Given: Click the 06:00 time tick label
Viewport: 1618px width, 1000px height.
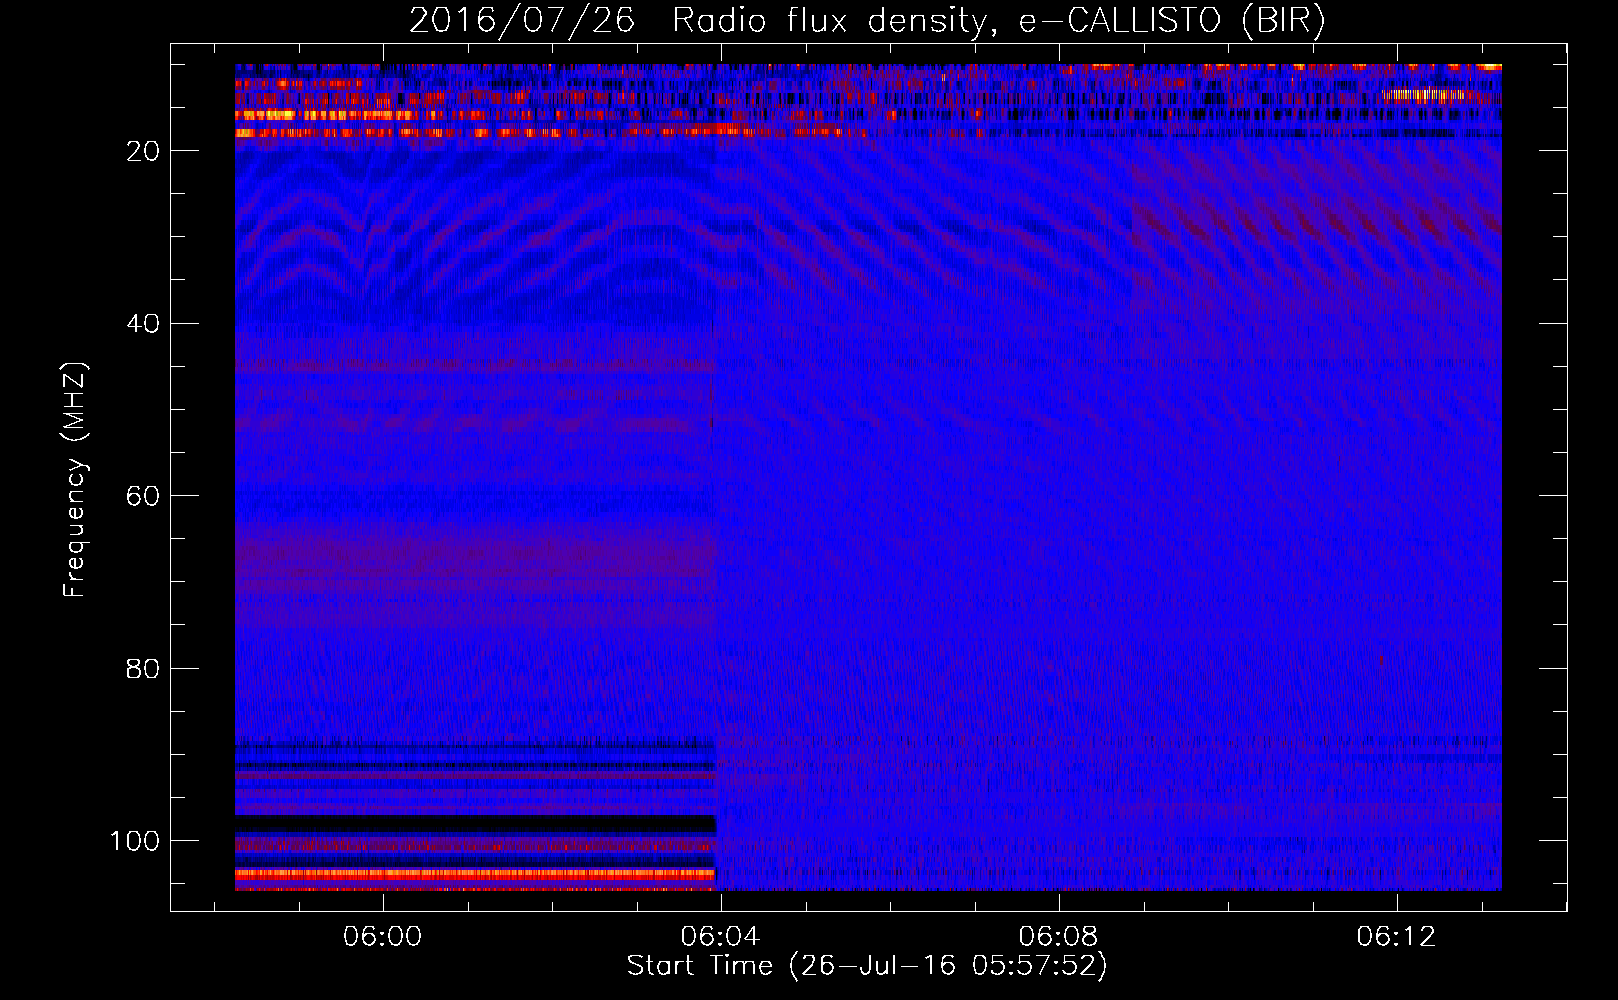Looking at the screenshot, I should pyautogui.click(x=383, y=937).
